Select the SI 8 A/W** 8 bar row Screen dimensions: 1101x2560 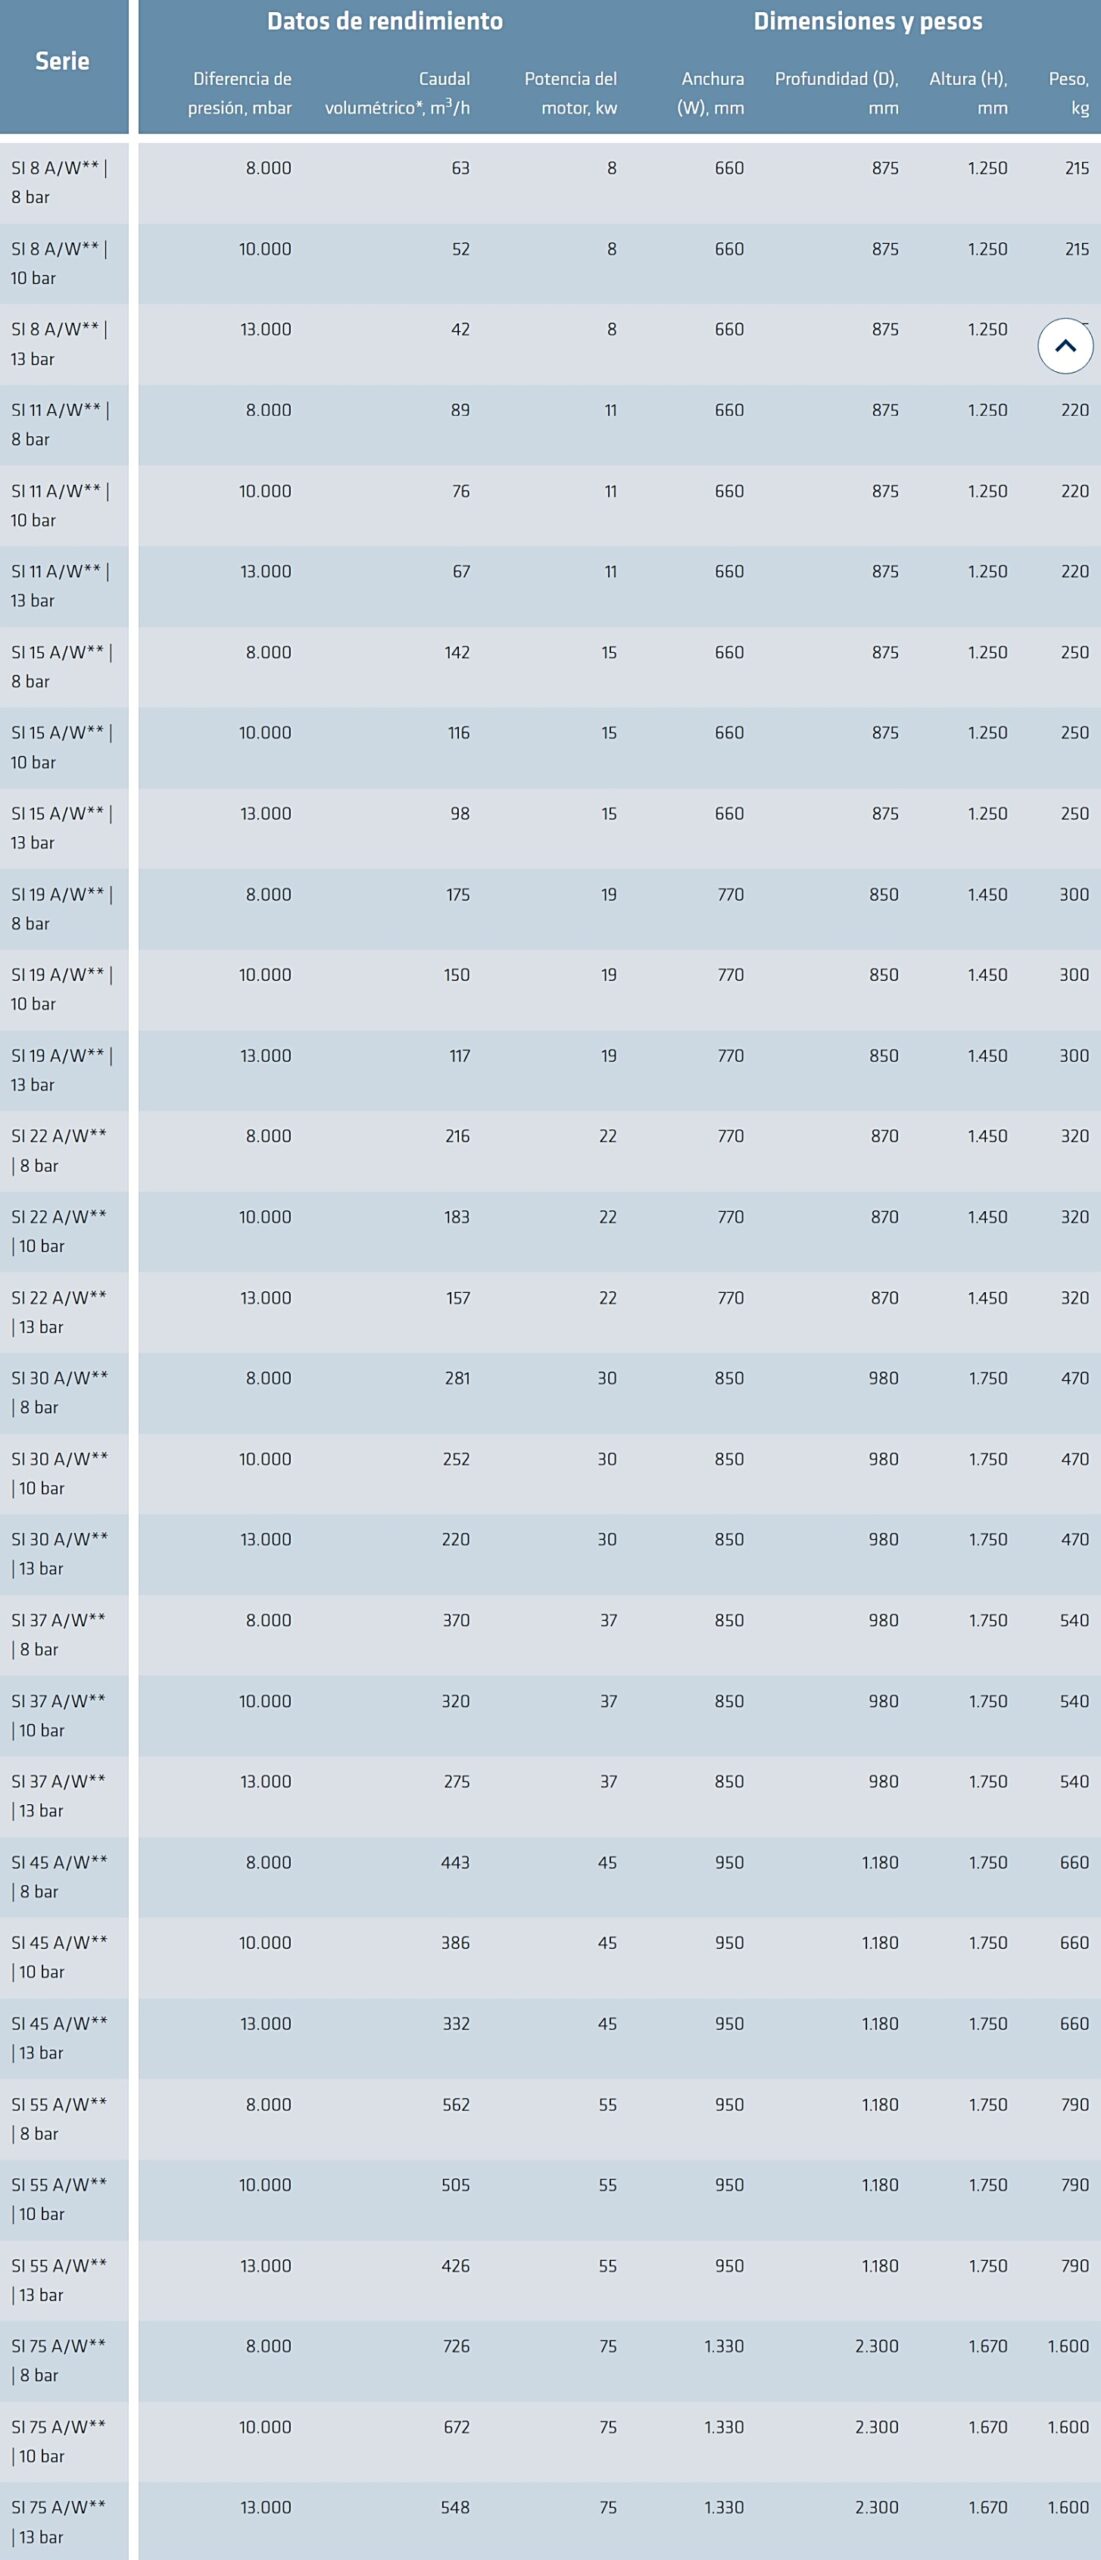click(550, 183)
